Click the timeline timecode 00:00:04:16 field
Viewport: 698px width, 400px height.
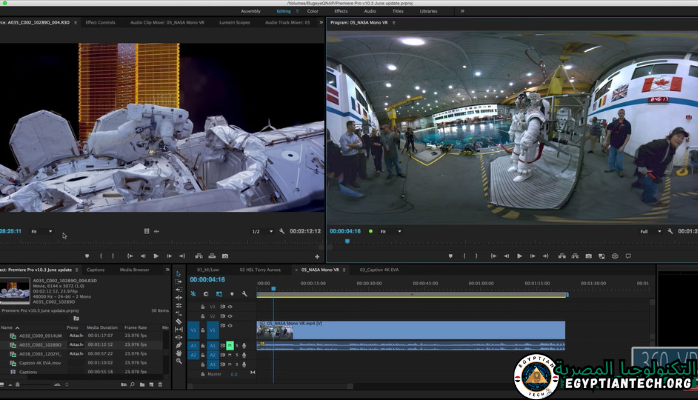(207, 280)
